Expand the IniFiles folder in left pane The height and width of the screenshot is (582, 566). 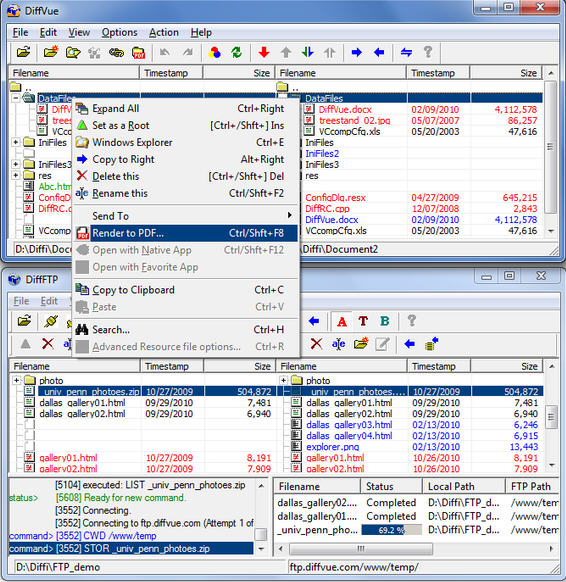[x=16, y=142]
